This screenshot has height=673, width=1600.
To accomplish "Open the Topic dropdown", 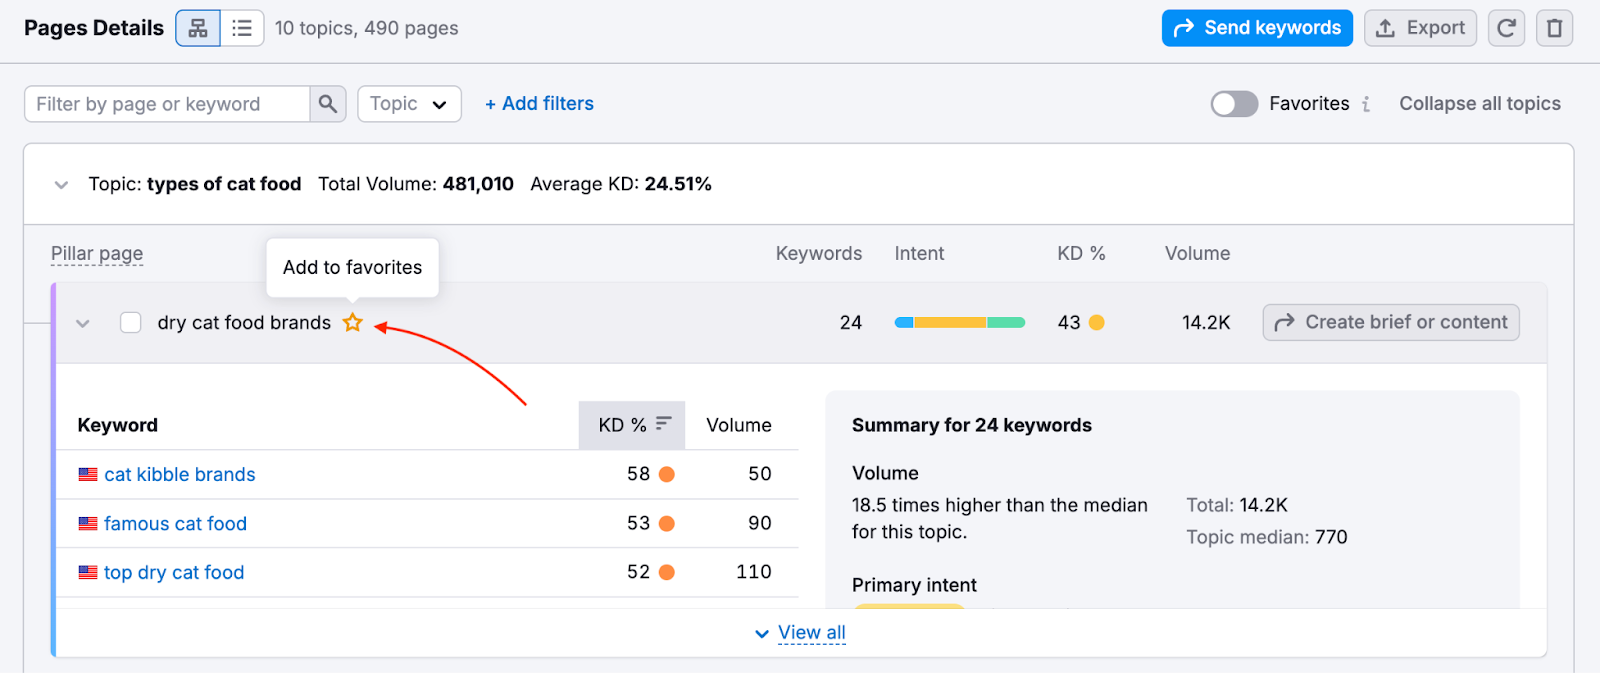I will pyautogui.click(x=409, y=104).
